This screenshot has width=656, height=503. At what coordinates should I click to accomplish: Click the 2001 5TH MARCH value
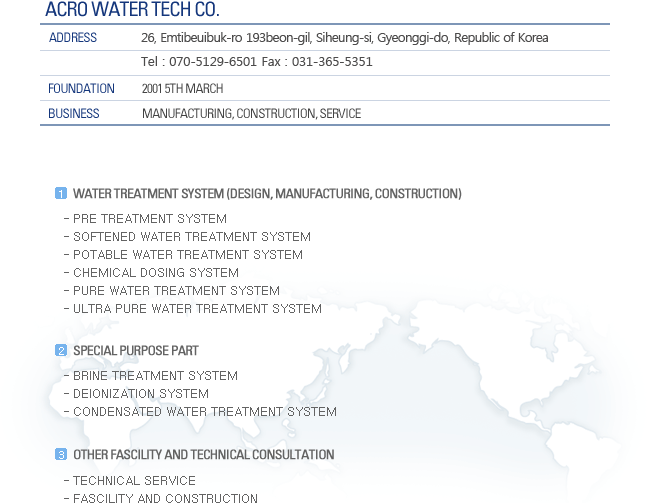[182, 89]
